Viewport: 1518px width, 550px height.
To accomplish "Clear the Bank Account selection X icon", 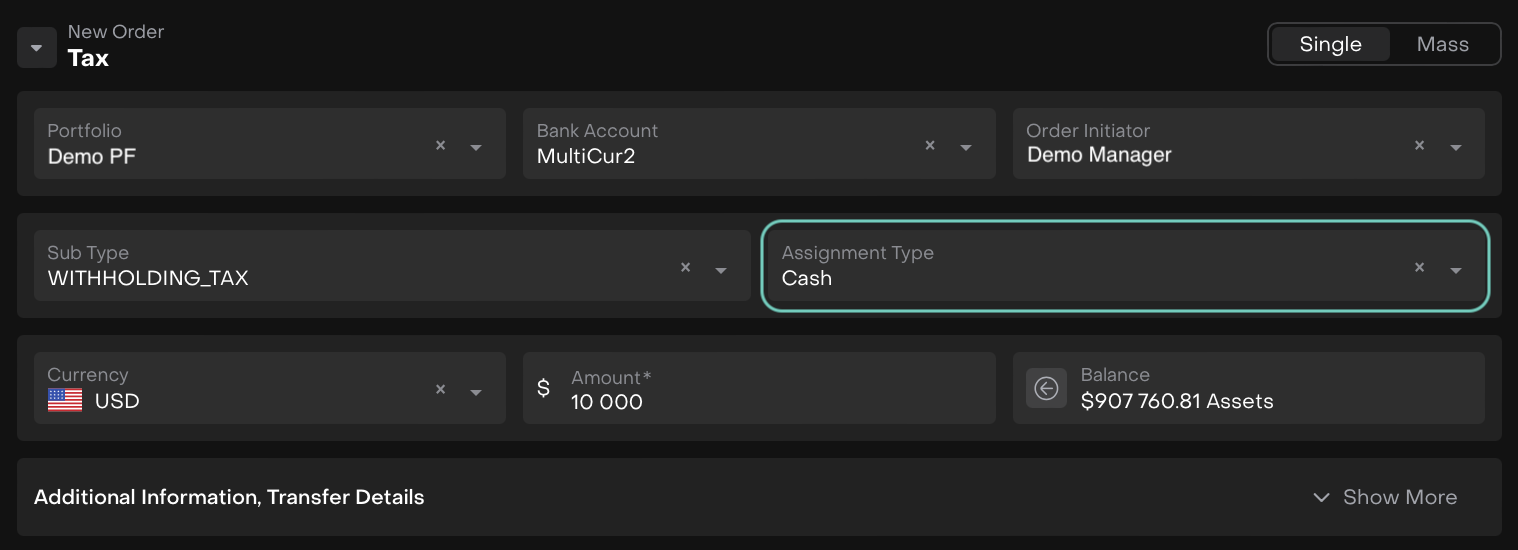I will pos(929,146).
